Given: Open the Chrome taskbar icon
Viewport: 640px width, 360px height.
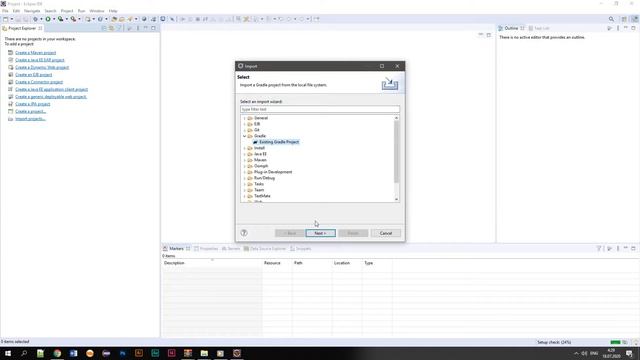Looking at the screenshot, I should point(57,353).
